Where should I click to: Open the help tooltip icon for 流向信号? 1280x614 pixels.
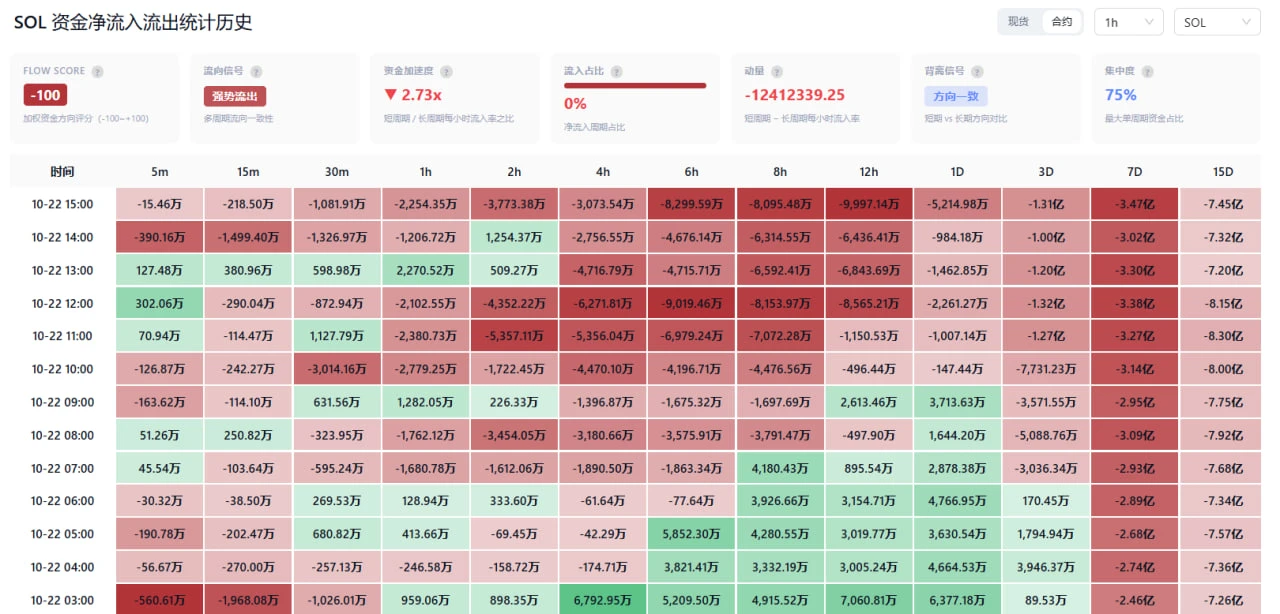pos(256,72)
